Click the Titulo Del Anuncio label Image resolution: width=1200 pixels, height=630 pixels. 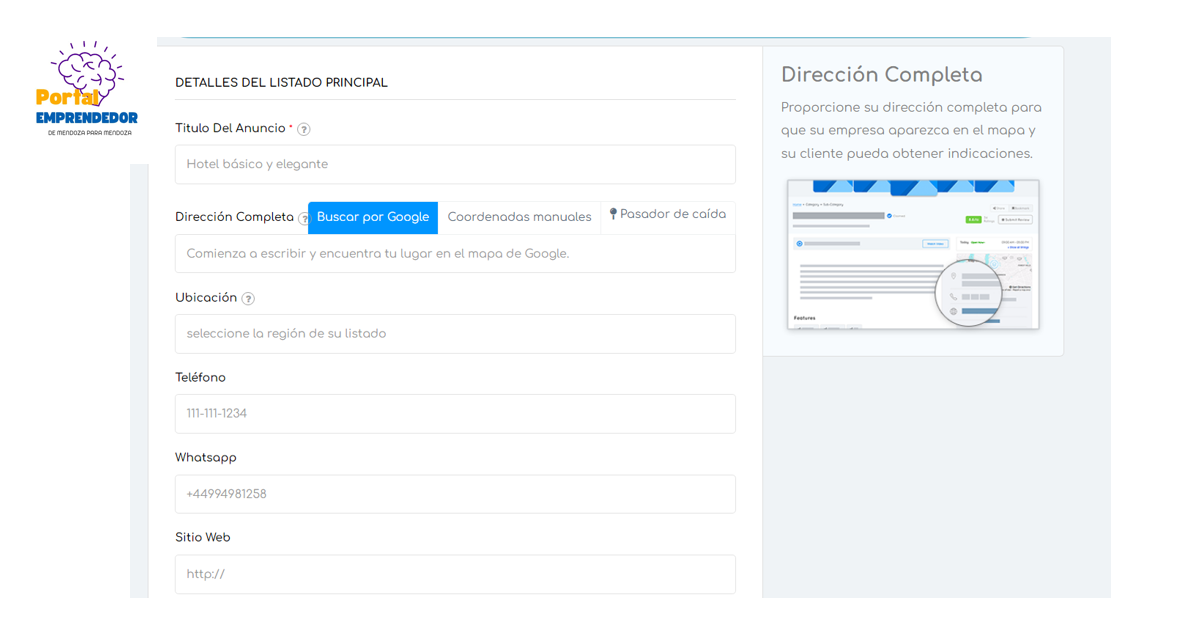[230, 129]
